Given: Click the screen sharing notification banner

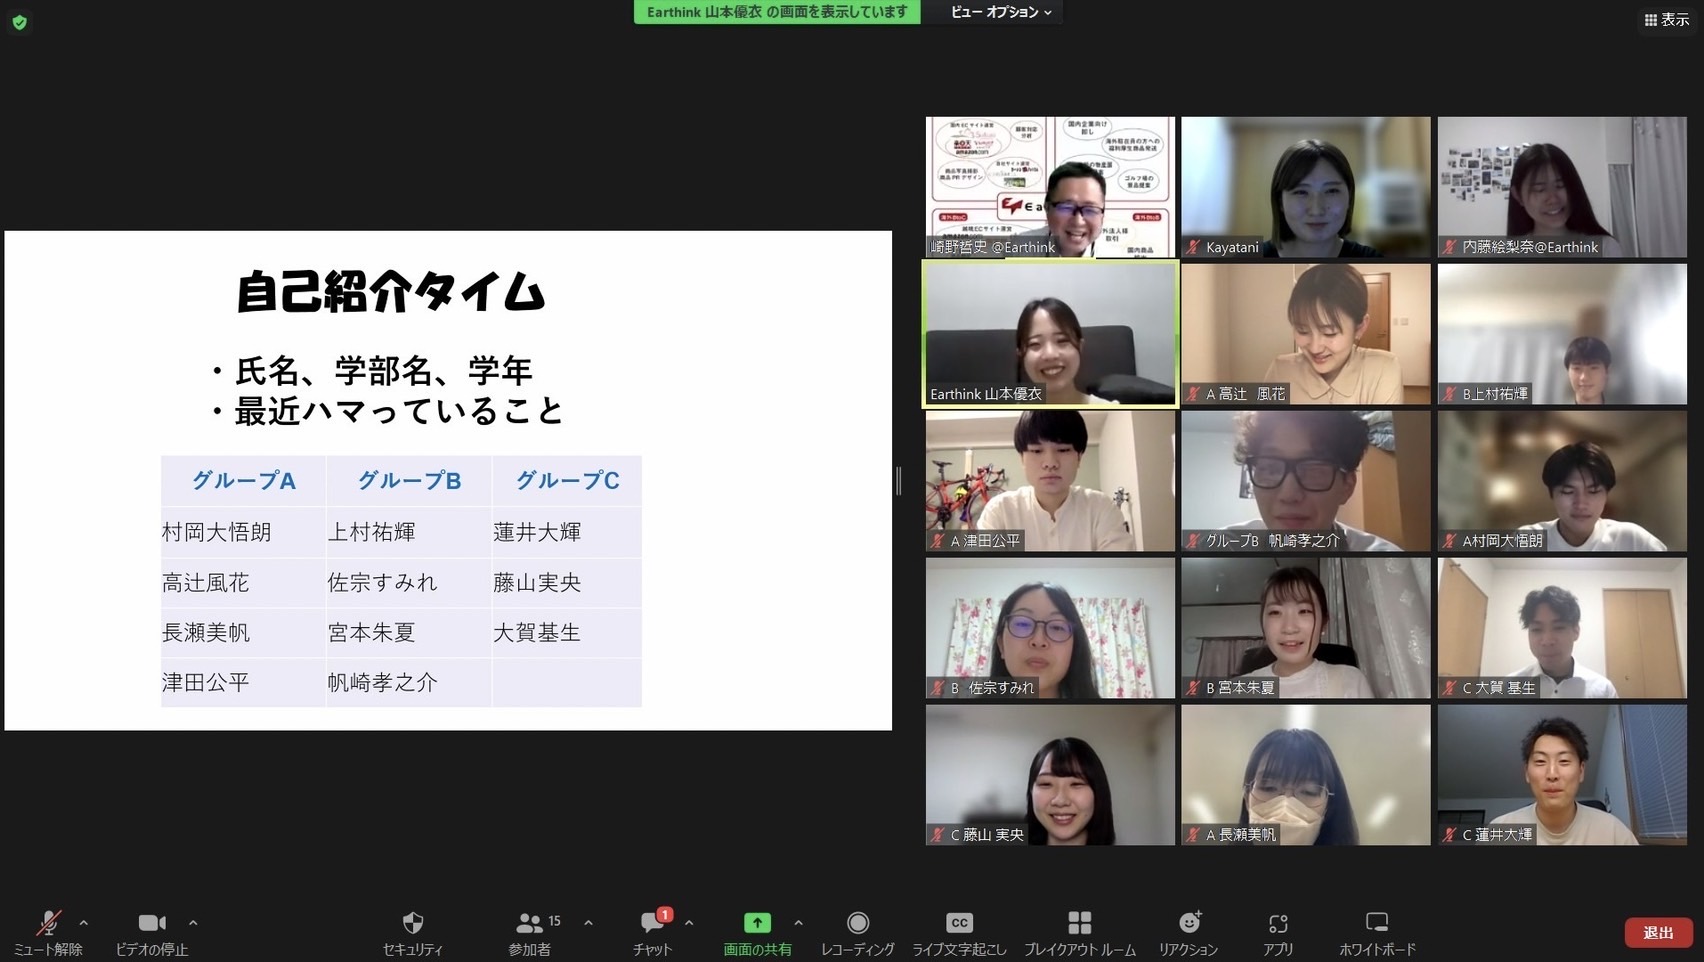Looking at the screenshot, I should pos(777,12).
